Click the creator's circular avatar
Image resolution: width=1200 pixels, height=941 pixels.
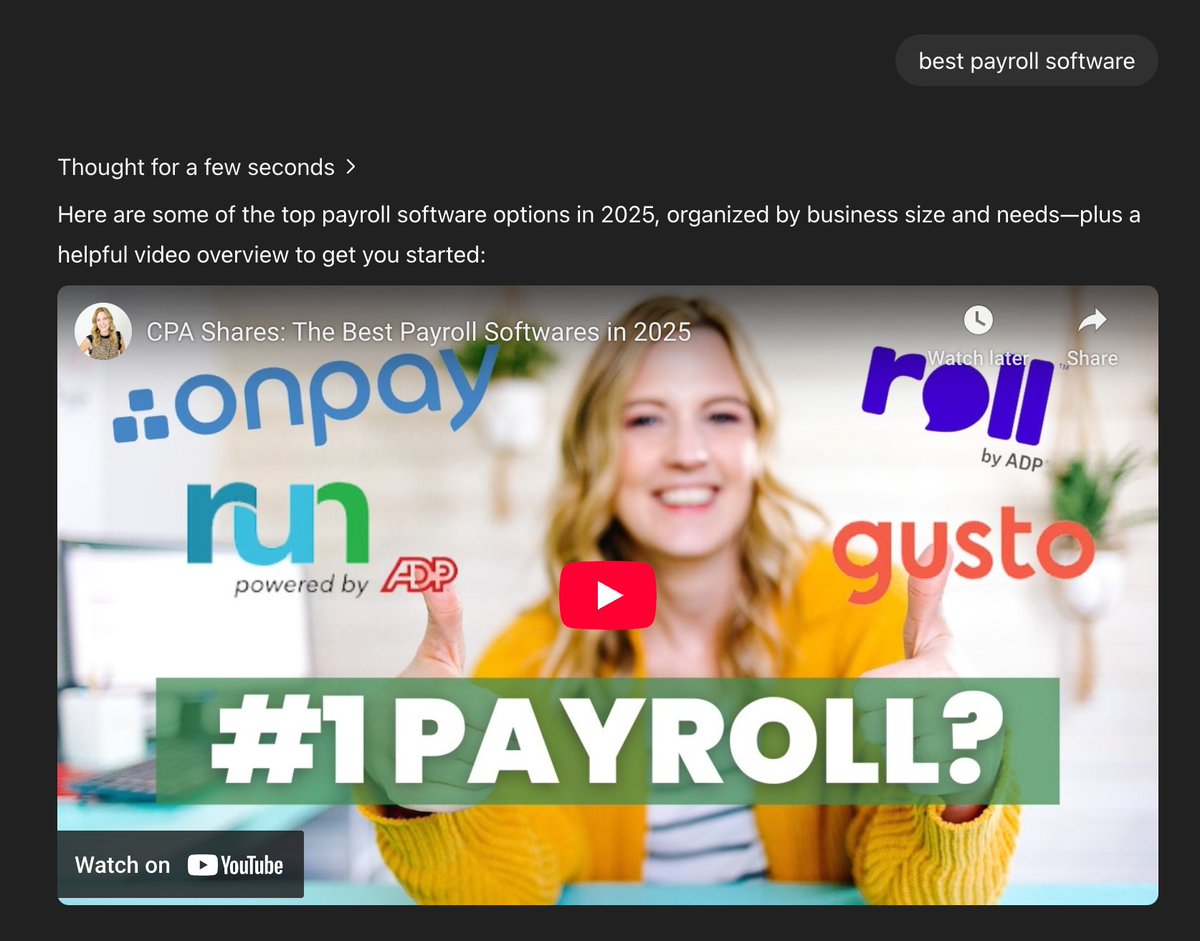click(103, 330)
